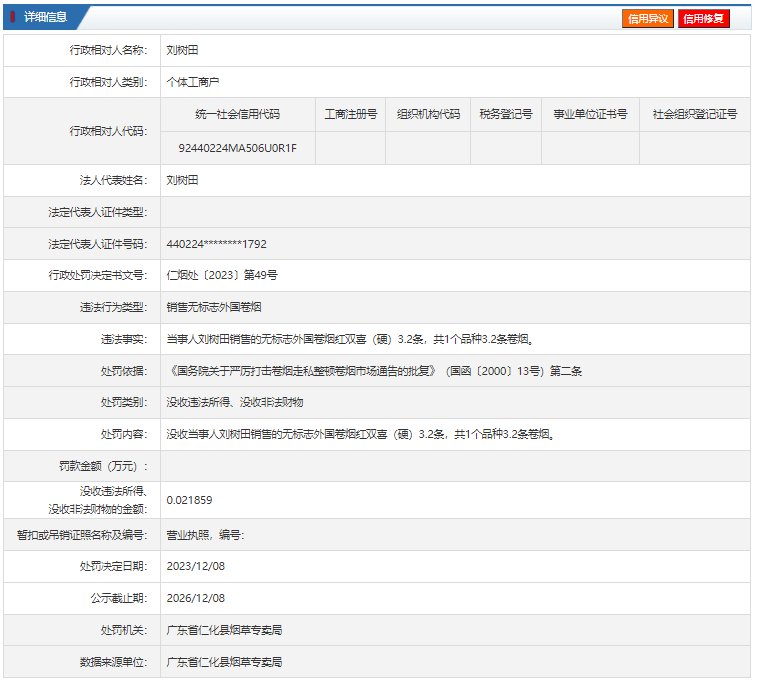Click 销售无标志外国卷烟 violation type
758x684 pixels.
214,307
